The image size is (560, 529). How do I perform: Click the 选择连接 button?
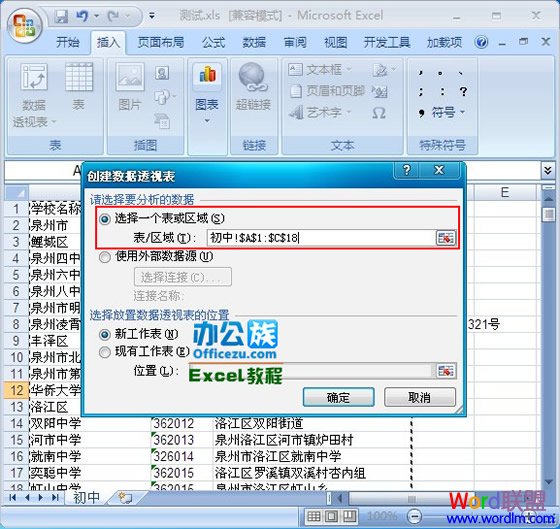[182, 277]
